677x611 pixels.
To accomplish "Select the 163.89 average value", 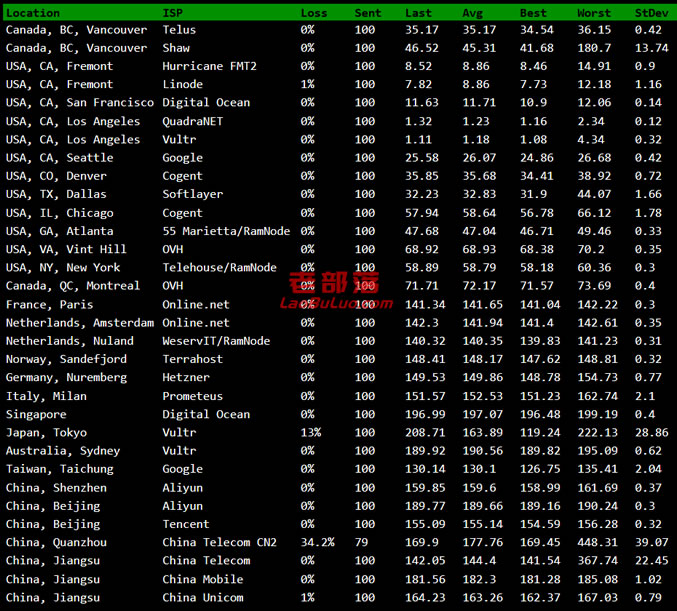I will [x=483, y=432].
